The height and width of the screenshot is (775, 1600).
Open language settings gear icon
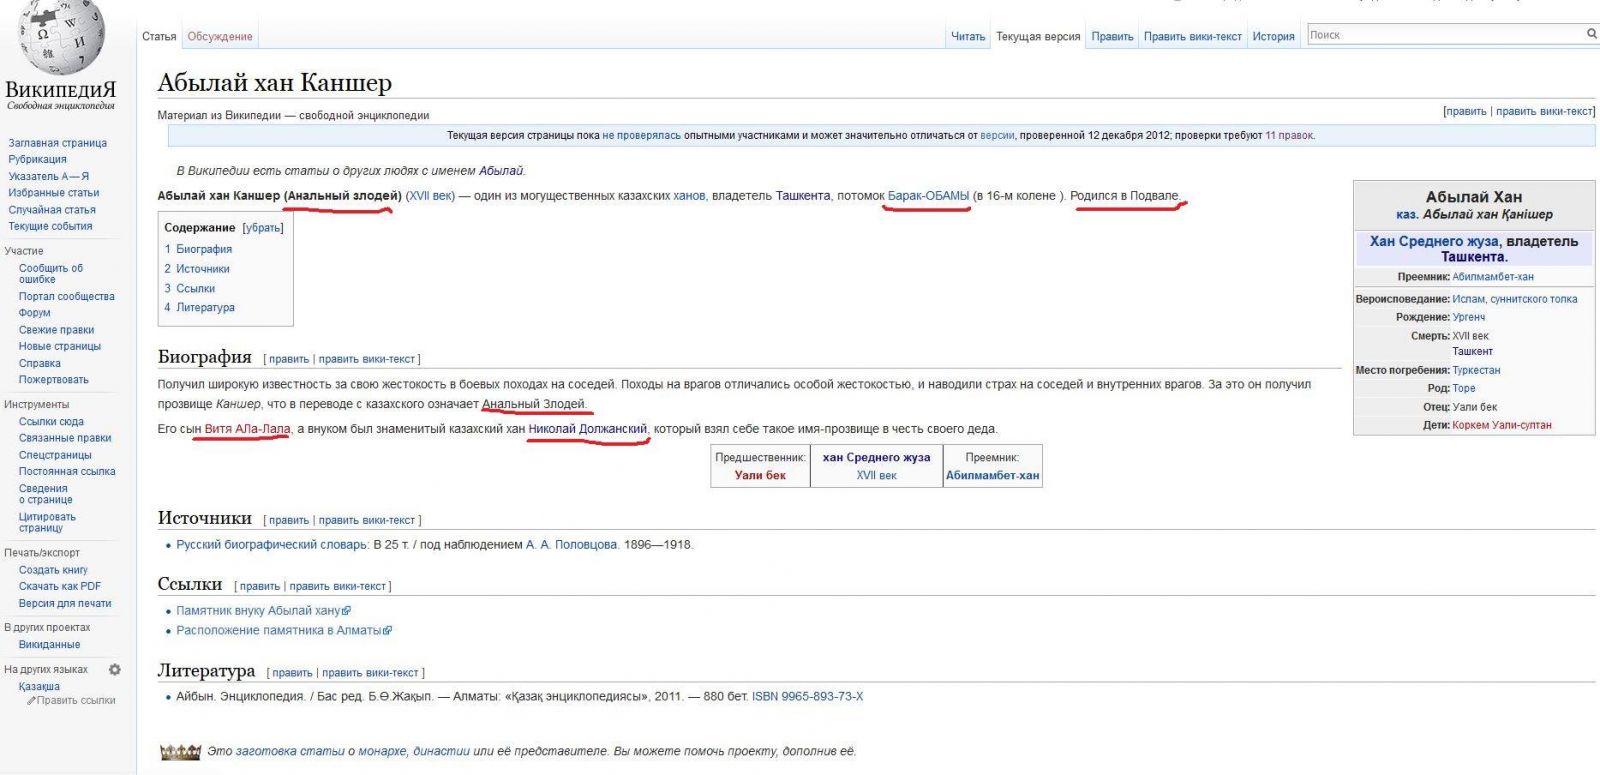pos(115,670)
